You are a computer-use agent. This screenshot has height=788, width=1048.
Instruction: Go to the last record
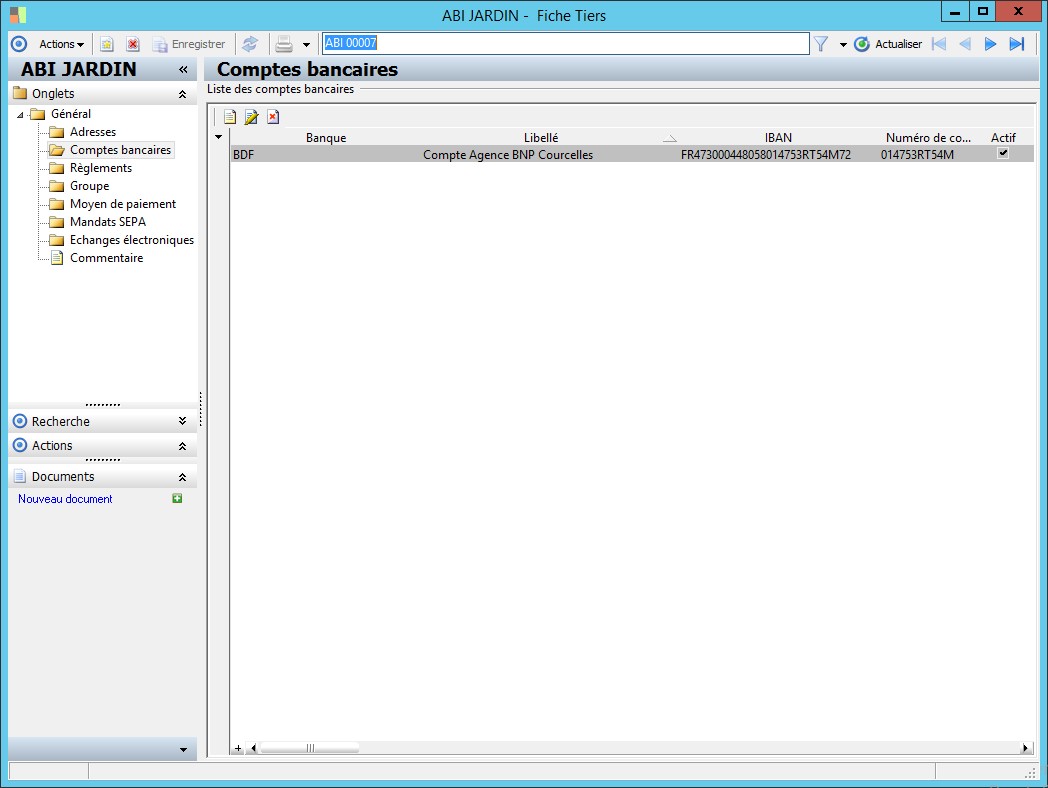[x=1017, y=44]
